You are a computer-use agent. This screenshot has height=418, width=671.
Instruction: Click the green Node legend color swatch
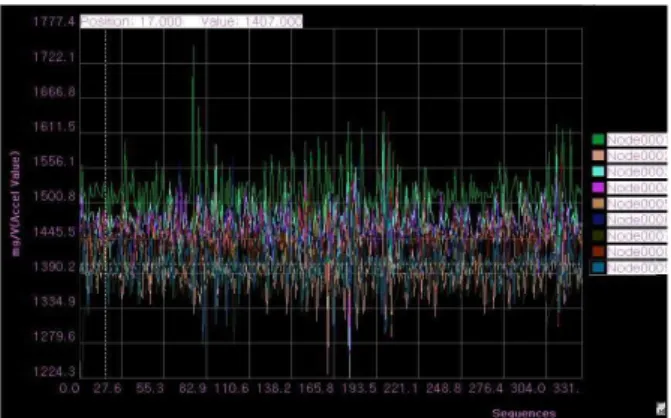coord(598,139)
